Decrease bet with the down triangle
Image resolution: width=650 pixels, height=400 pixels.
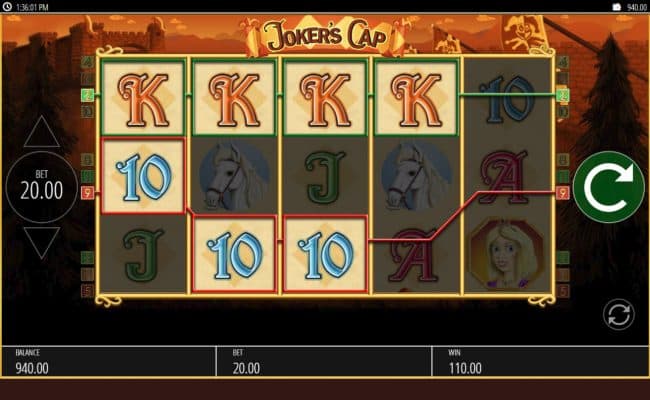coord(41,243)
